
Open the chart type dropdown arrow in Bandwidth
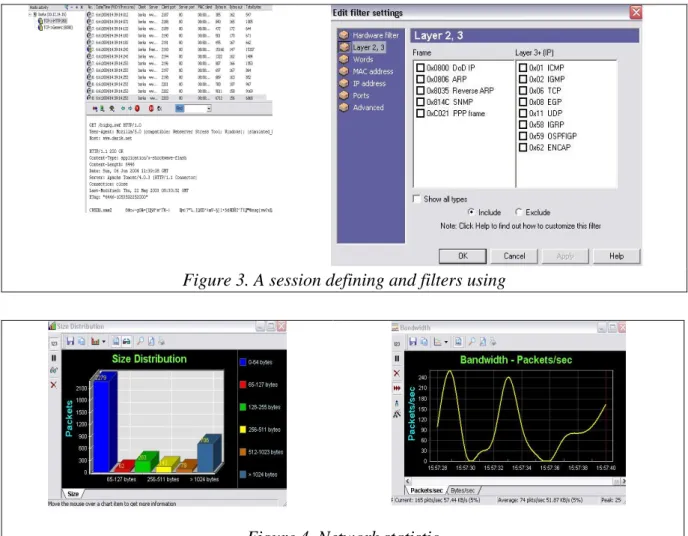(x=446, y=342)
